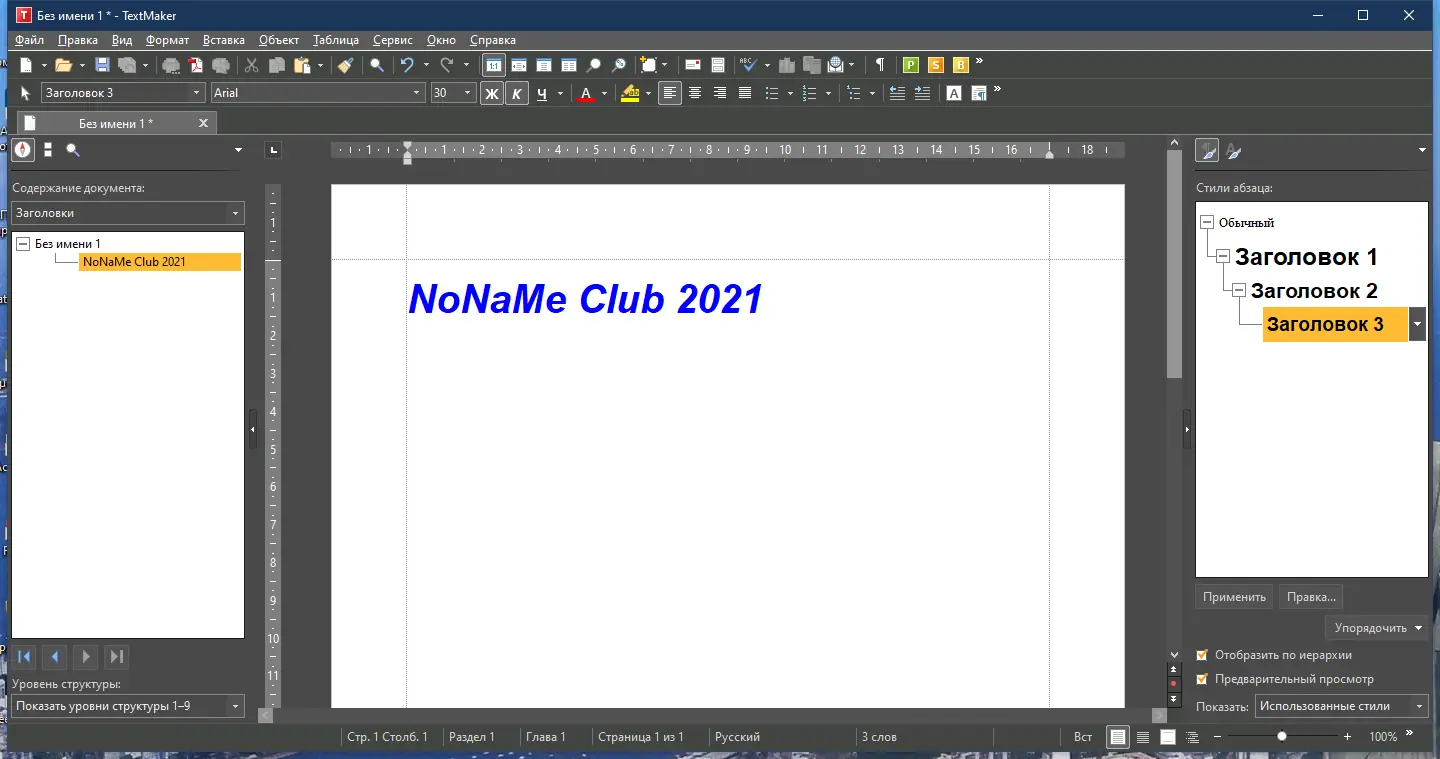Click the 'Правка...' style button
This screenshot has height=759, width=1440.
pos(1311,597)
